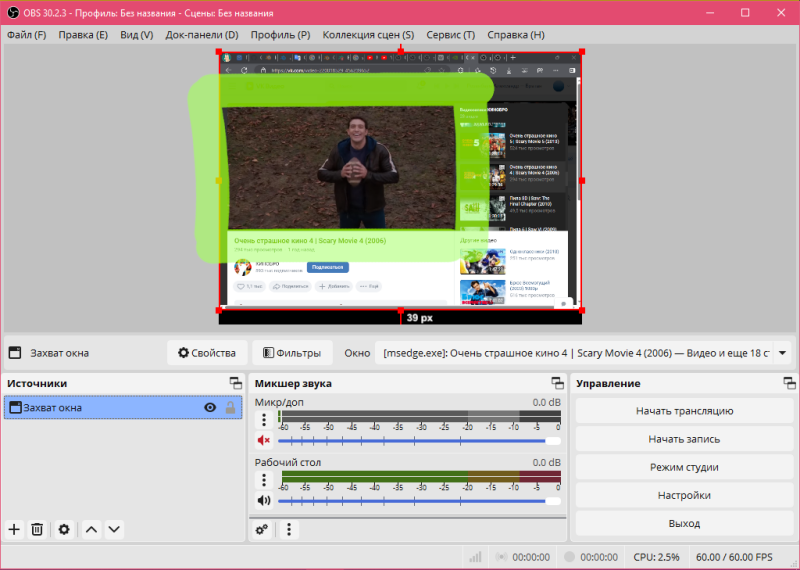Open the Док-панели (D) menu
Screen dimensions: 800x570
[x=202, y=35]
